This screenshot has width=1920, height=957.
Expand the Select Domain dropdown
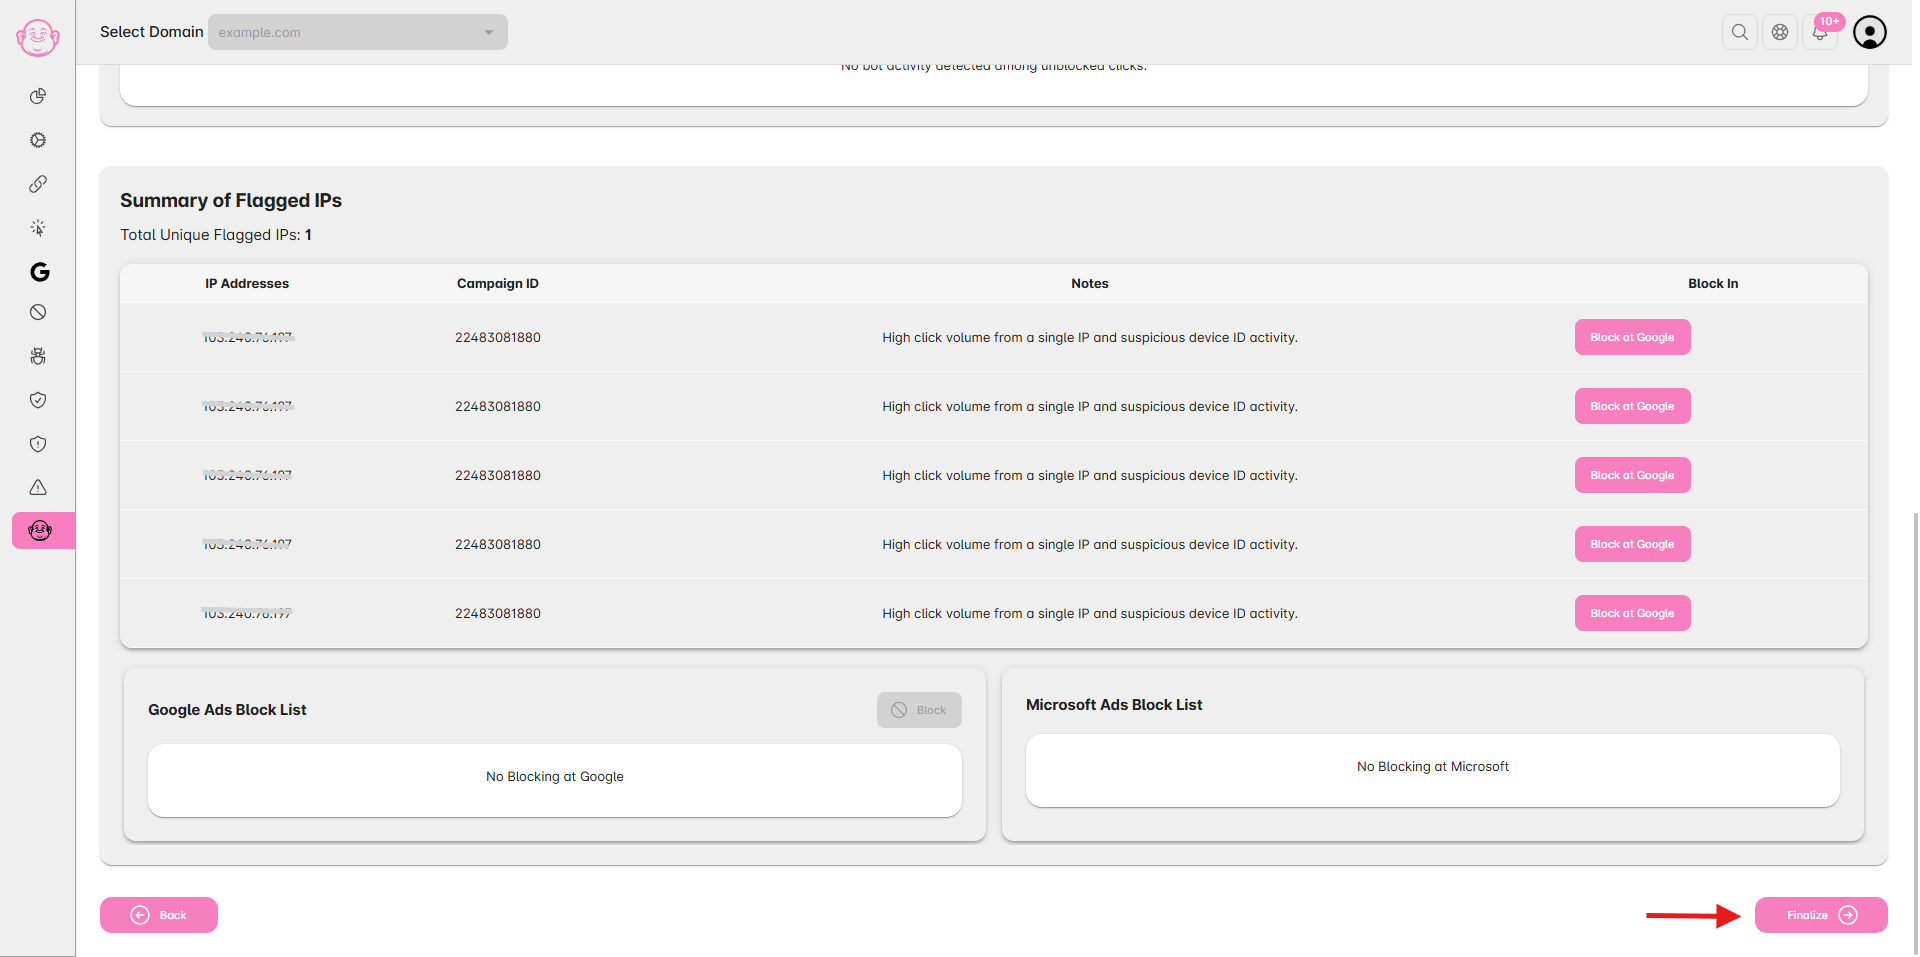pos(357,32)
